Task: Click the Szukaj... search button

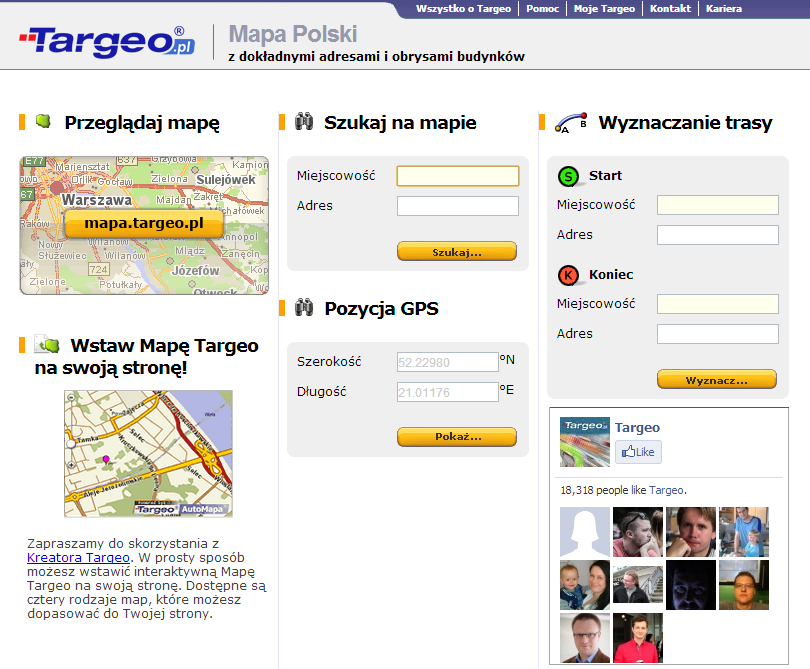Action: click(457, 252)
